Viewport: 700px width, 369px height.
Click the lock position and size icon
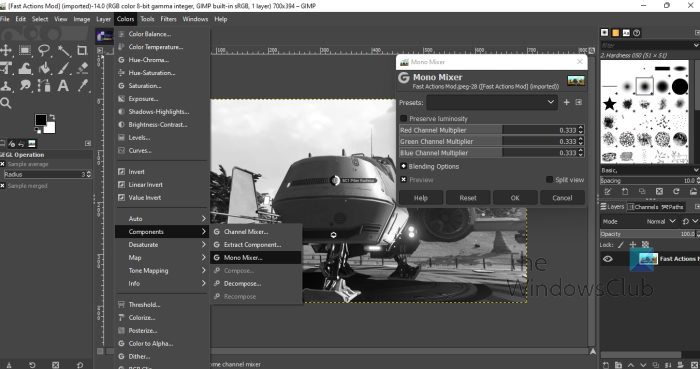point(633,245)
